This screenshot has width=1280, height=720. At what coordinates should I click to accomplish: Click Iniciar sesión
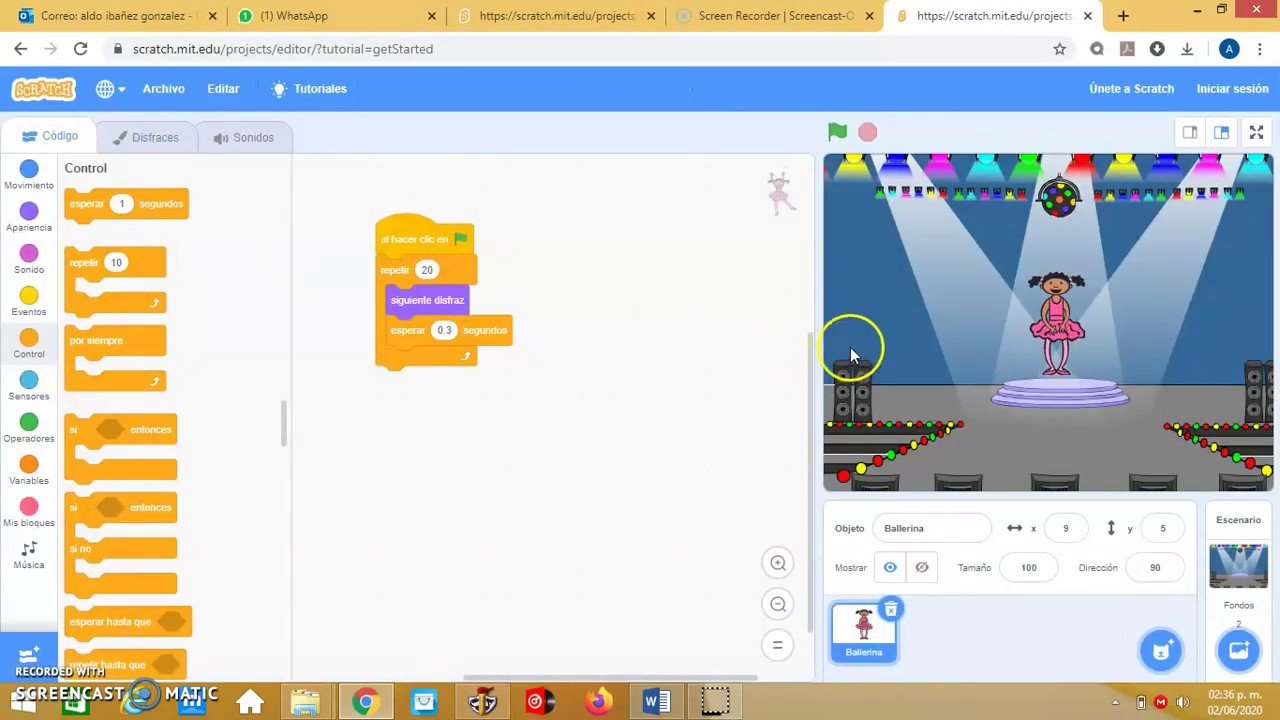point(1232,89)
